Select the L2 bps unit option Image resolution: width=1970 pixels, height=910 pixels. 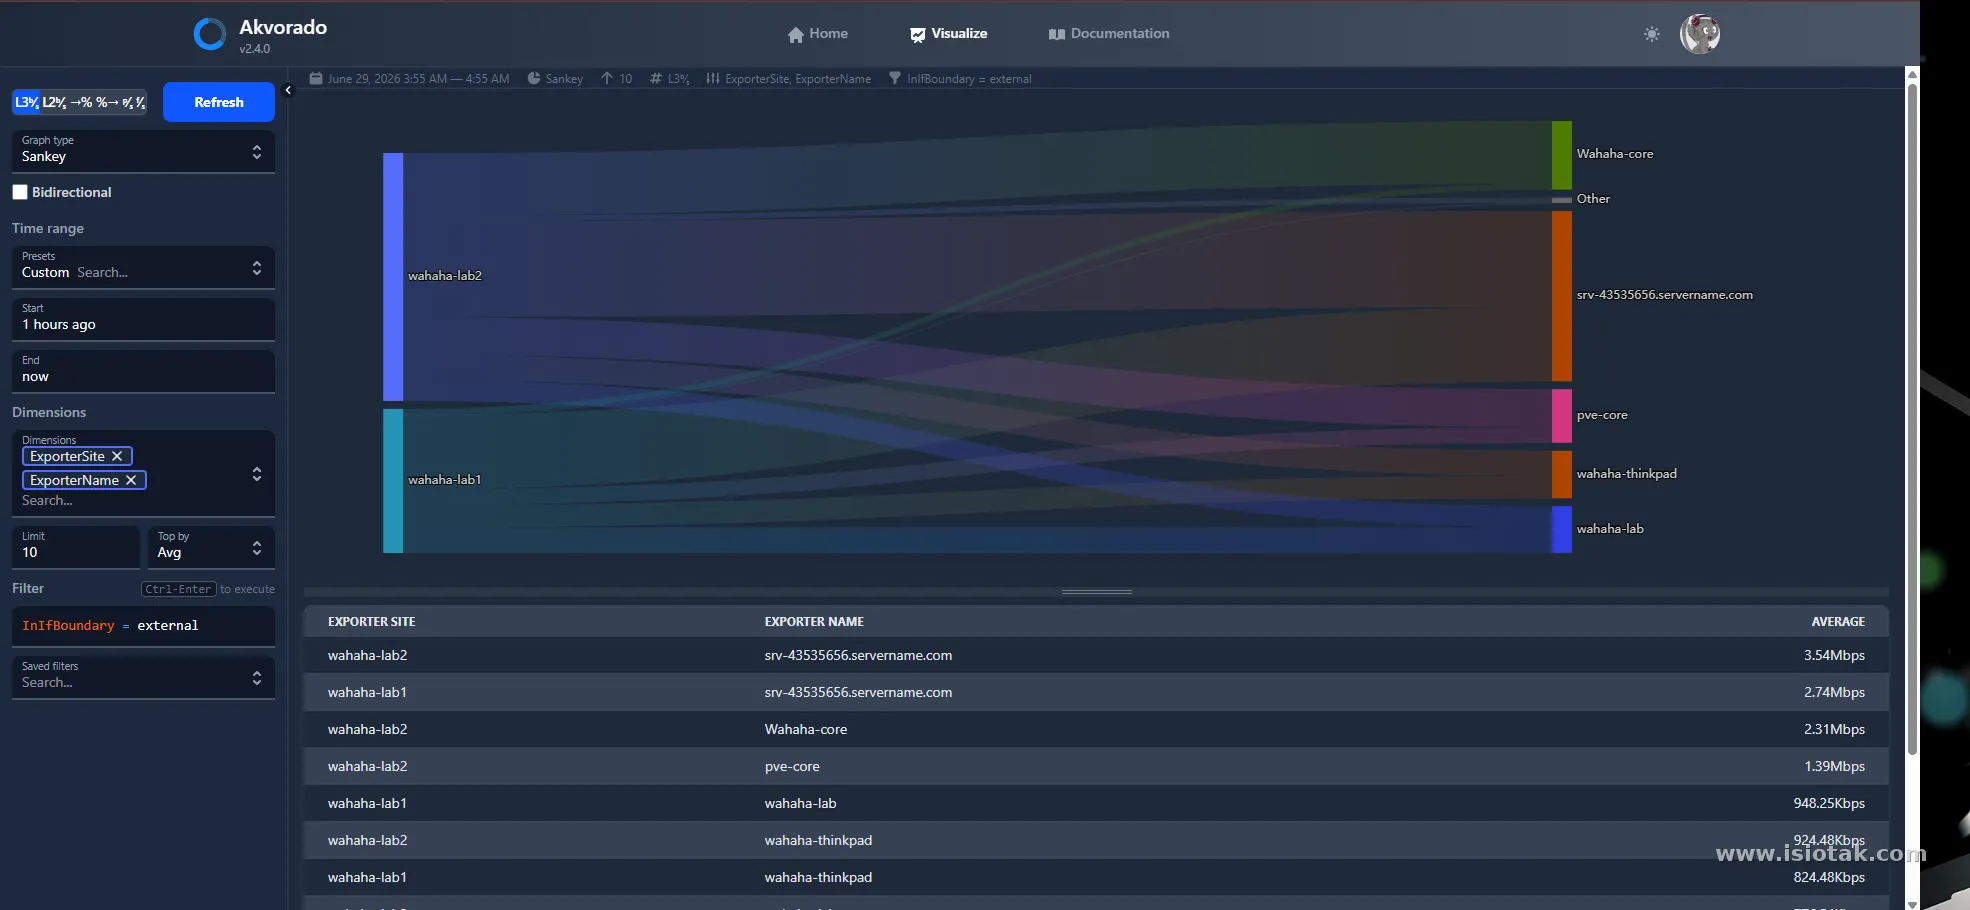[54, 102]
